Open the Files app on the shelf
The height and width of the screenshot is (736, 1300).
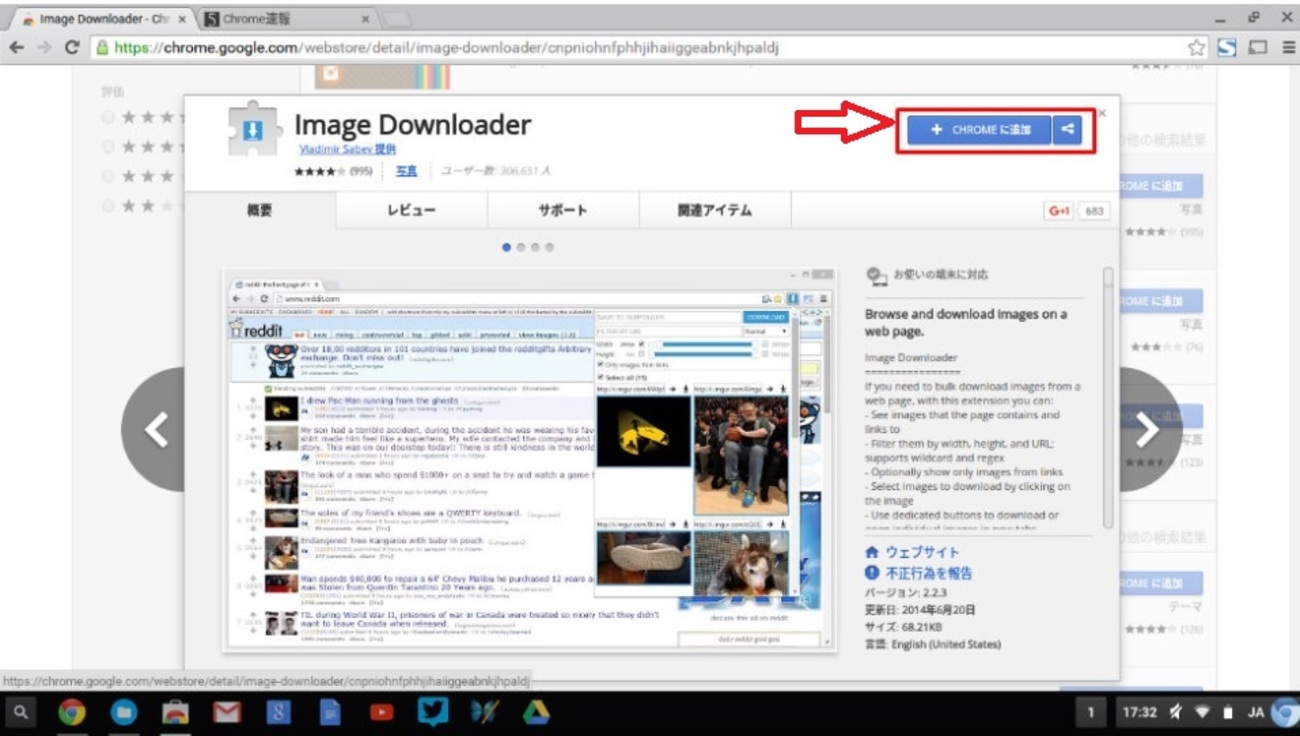tap(124, 712)
